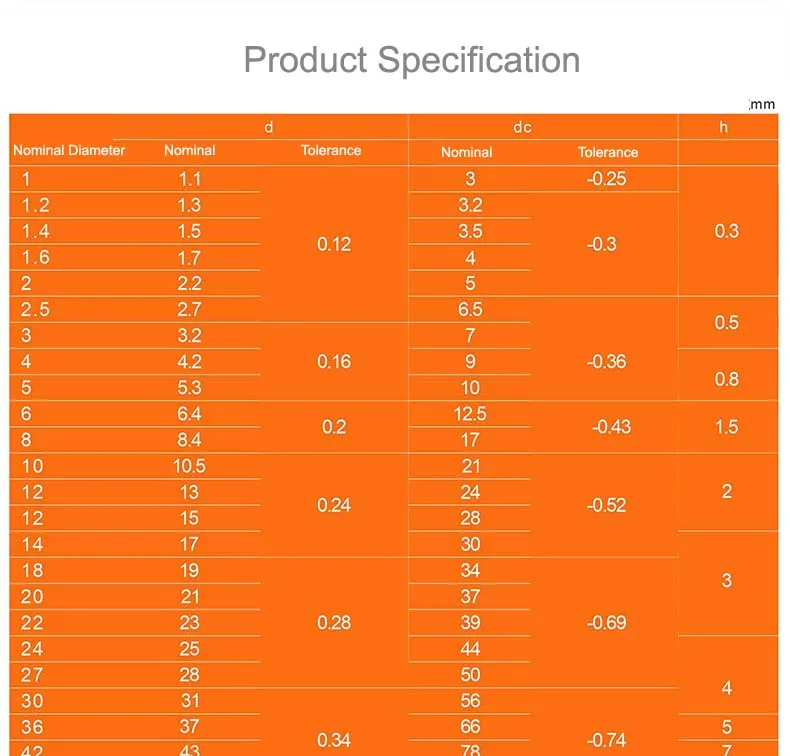Viewport: 790px width, 756px height.
Task: Click the Product Specification title
Action: click(x=411, y=60)
